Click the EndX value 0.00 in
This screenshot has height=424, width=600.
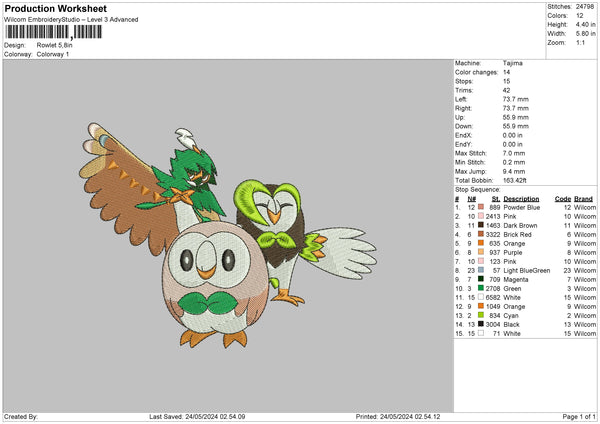(512, 135)
